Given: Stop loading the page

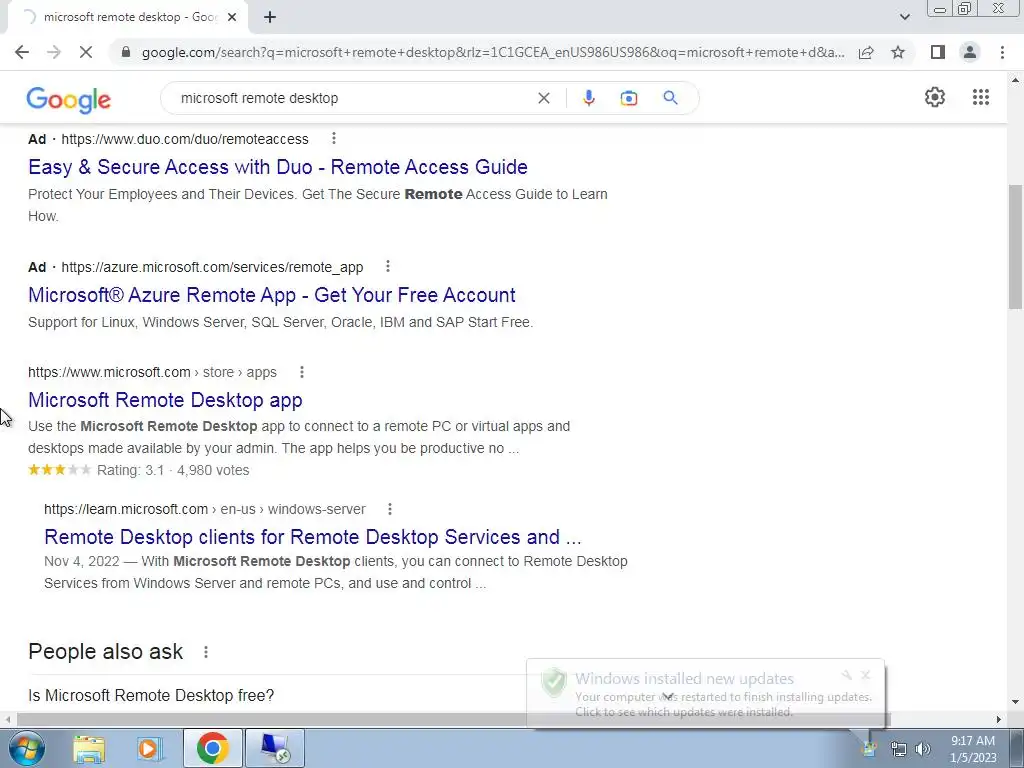Looking at the screenshot, I should coord(86,52).
